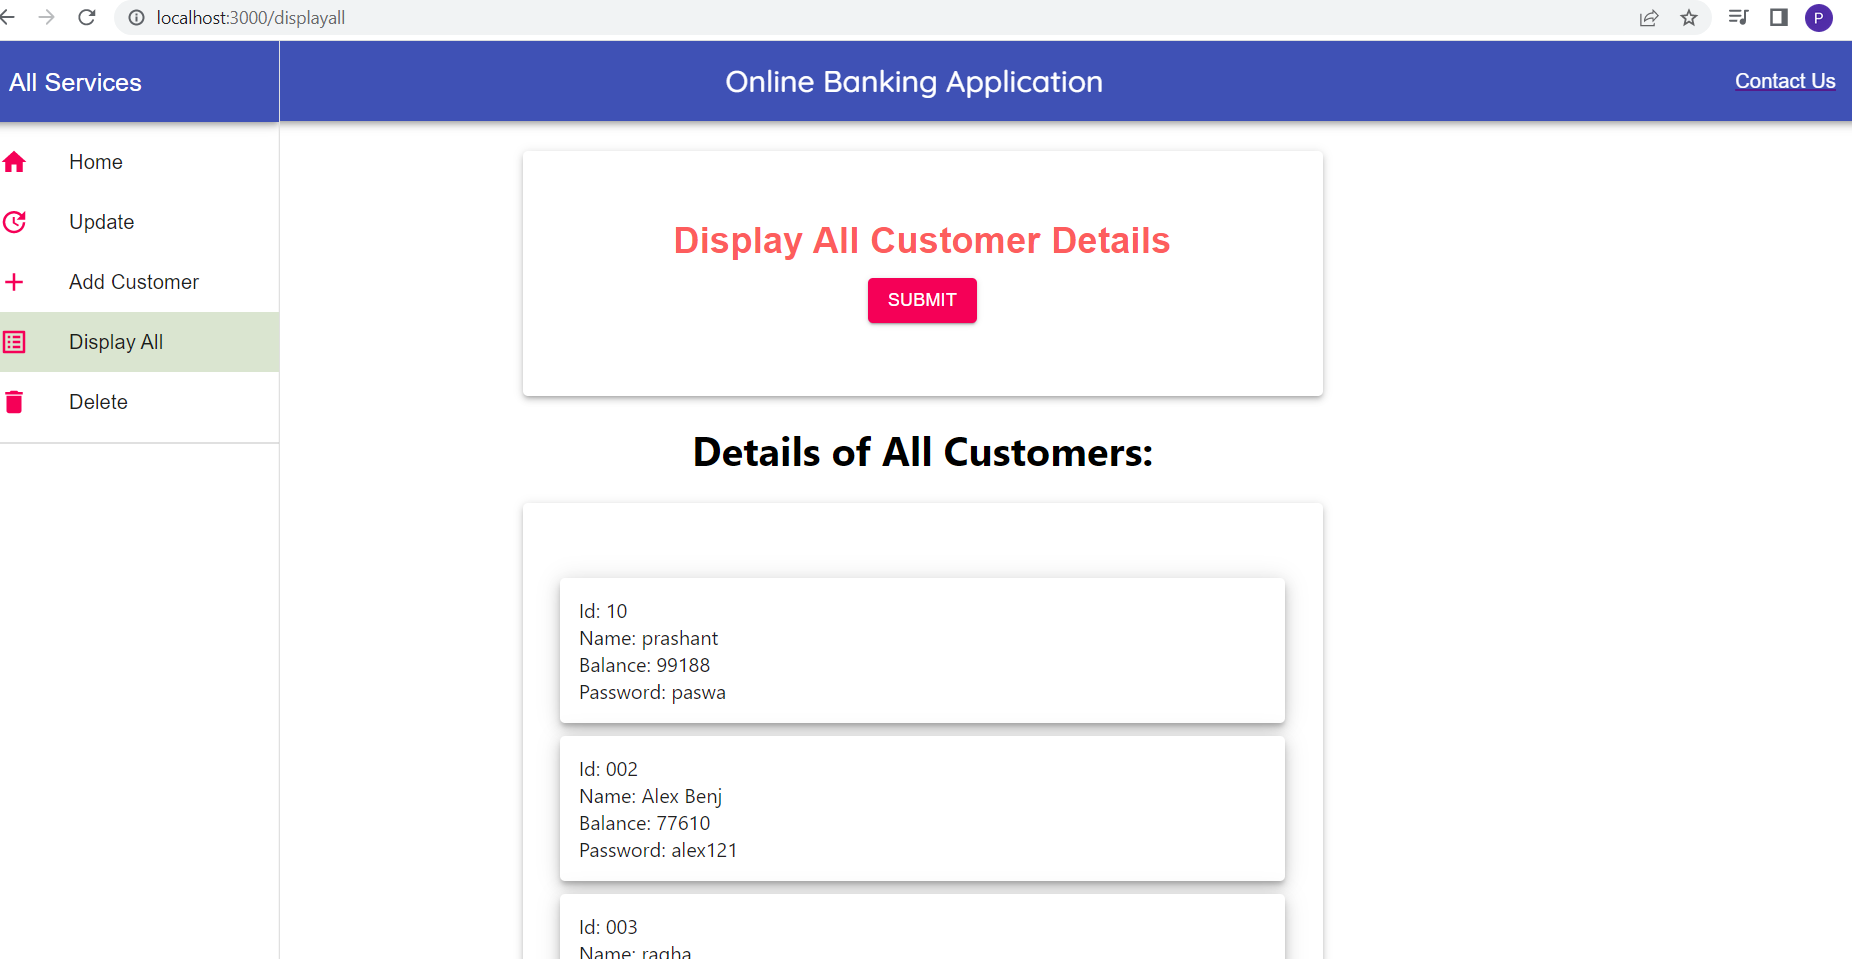Reload the page with the refresh arrow

point(86,17)
